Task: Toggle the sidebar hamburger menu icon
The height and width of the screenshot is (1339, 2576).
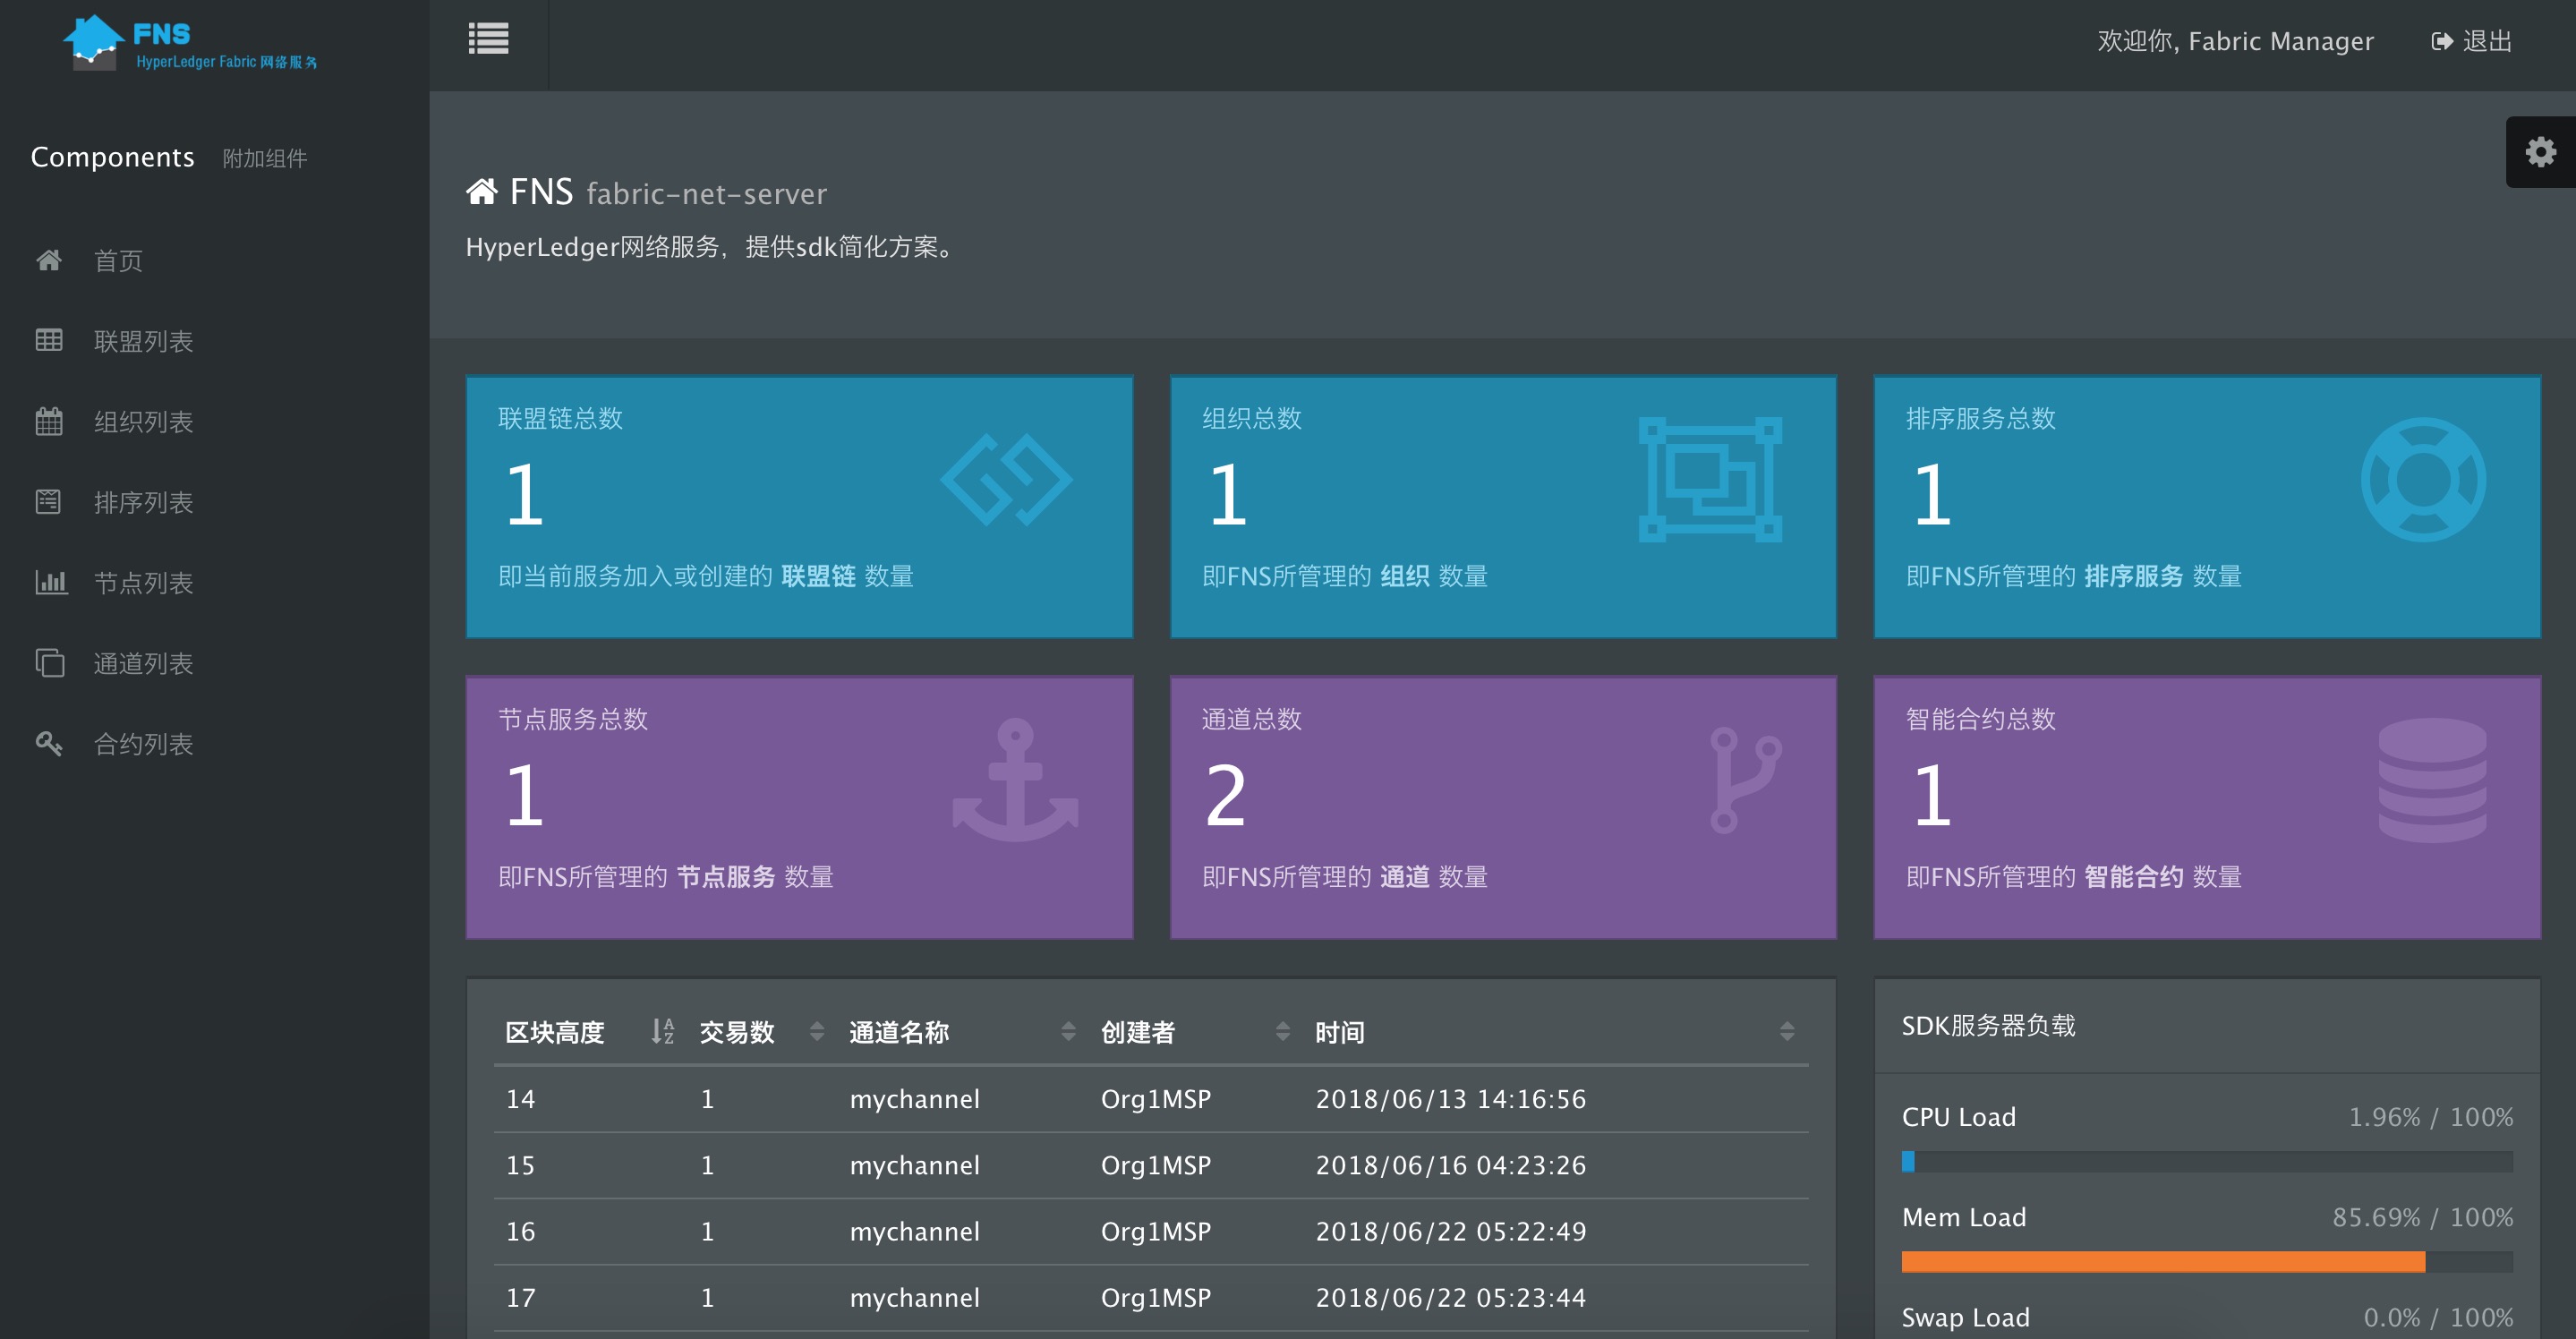Action: point(488,40)
